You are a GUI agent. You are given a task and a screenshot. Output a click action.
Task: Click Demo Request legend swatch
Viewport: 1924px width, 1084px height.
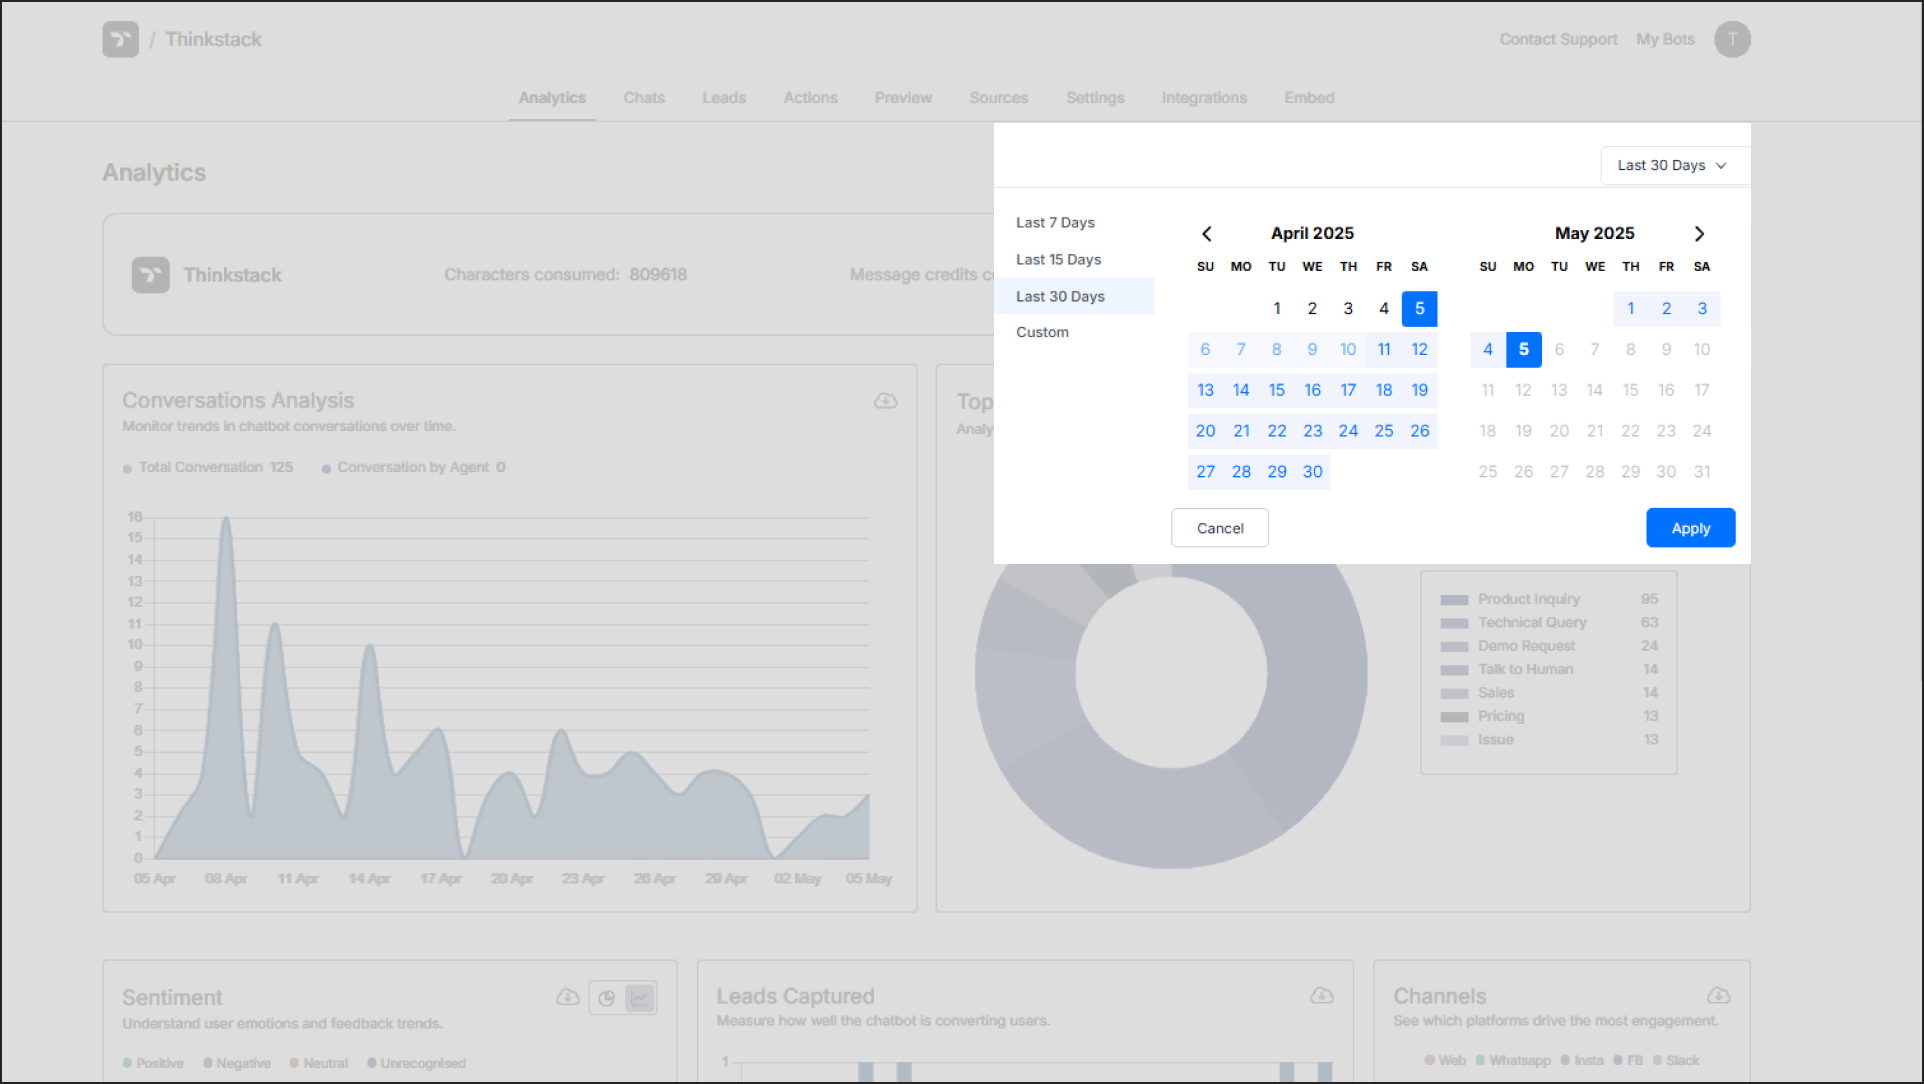(x=1454, y=647)
